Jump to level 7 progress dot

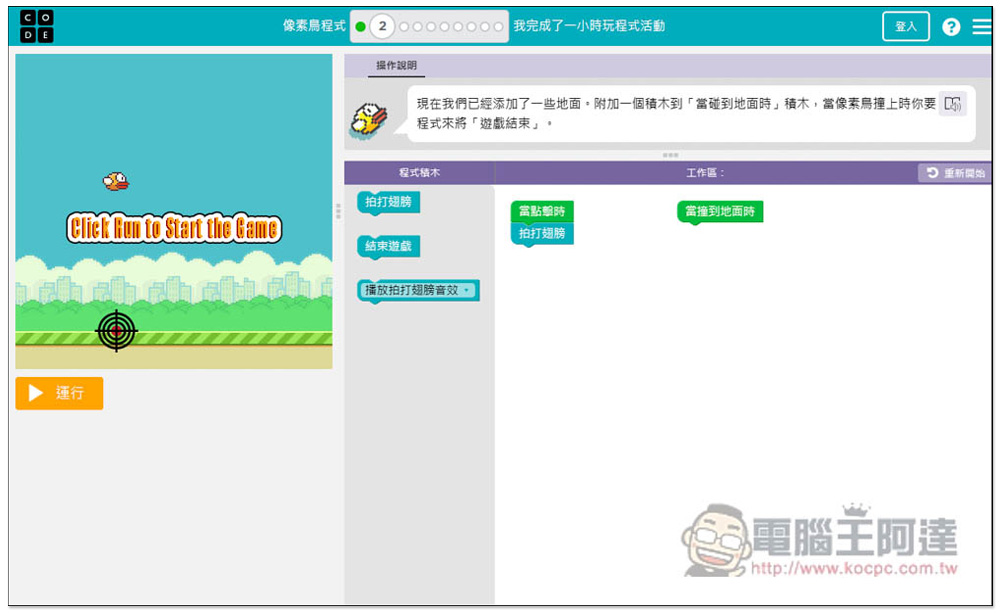[x=457, y=27]
